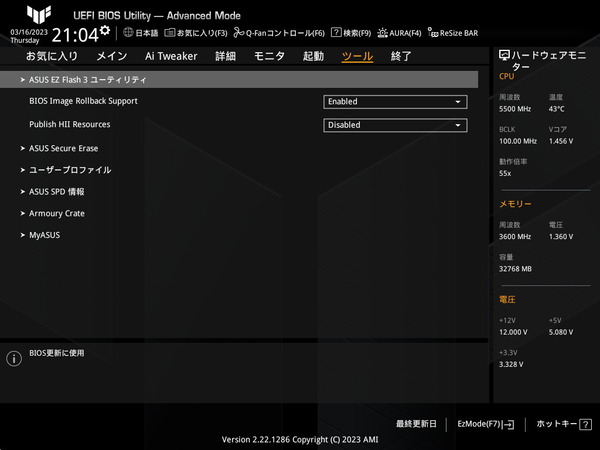This screenshot has width=600, height=450.
Task: Expand ASUS SPD 情報 entry
Action: [57, 192]
